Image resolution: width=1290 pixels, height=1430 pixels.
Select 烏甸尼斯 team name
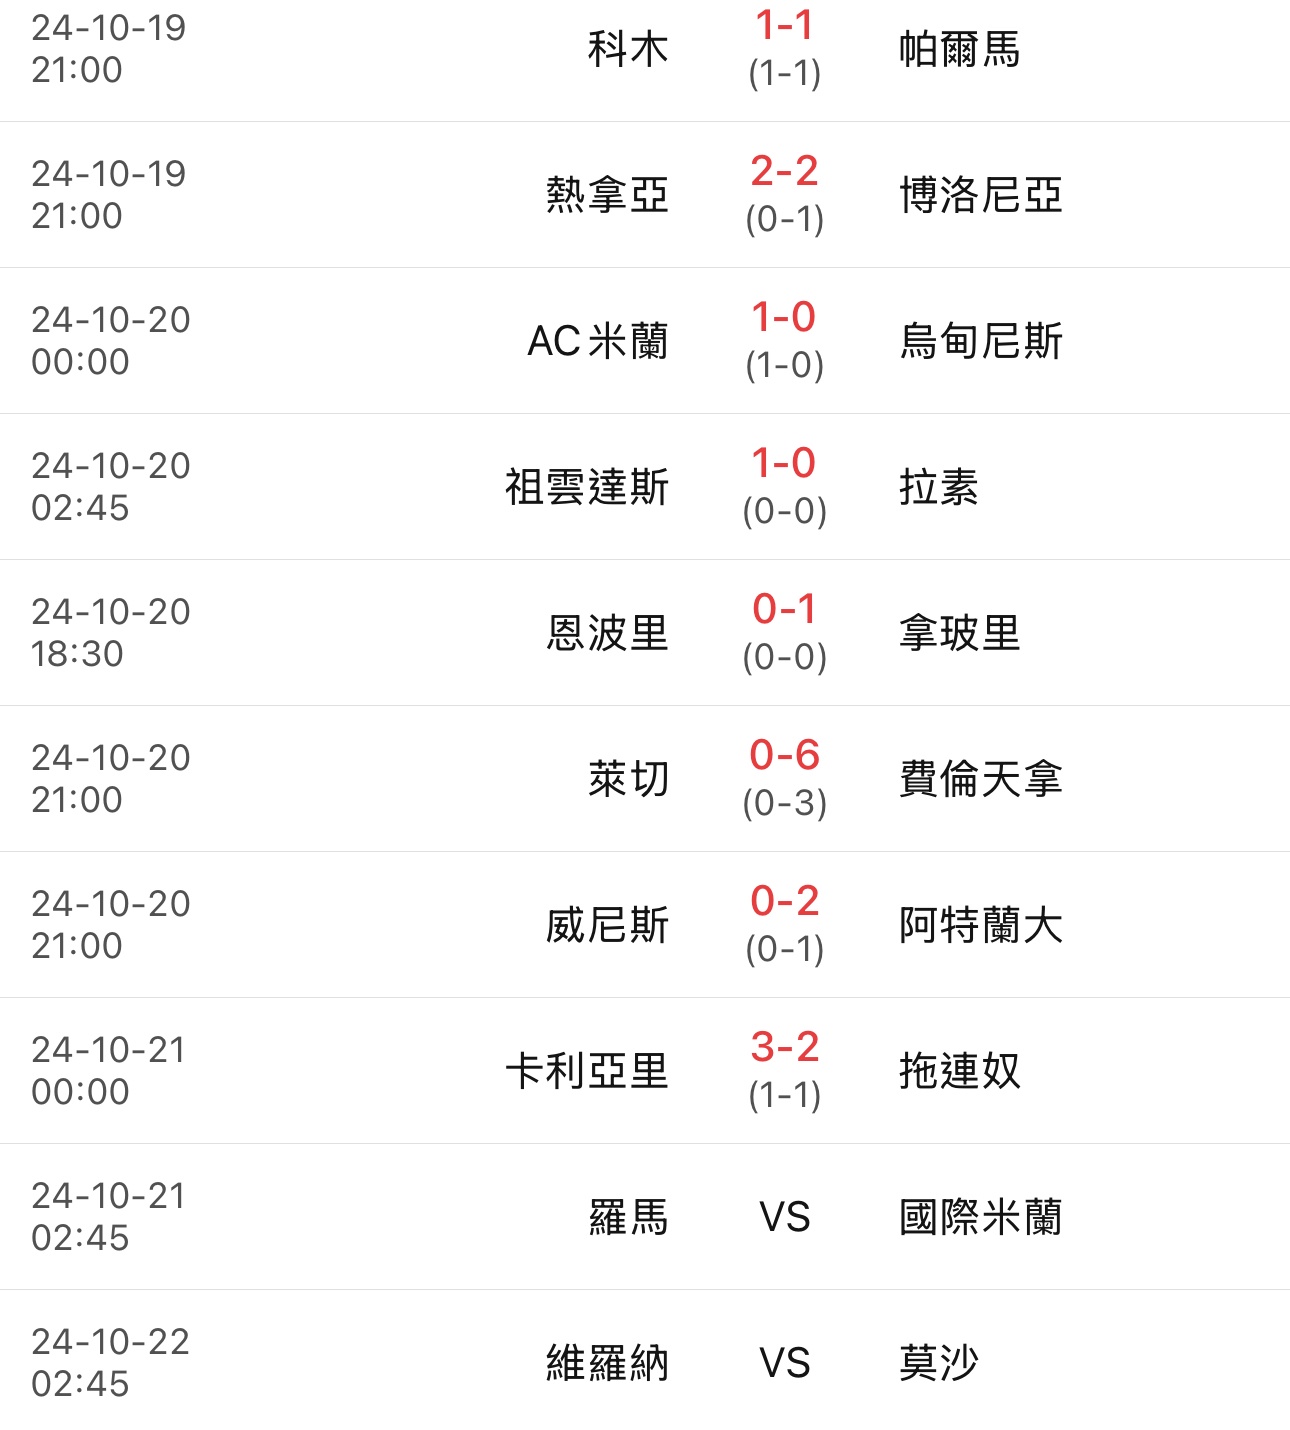[980, 341]
